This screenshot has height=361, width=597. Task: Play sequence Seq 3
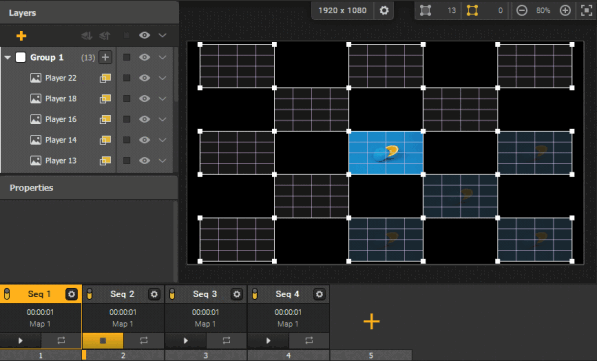(185, 340)
